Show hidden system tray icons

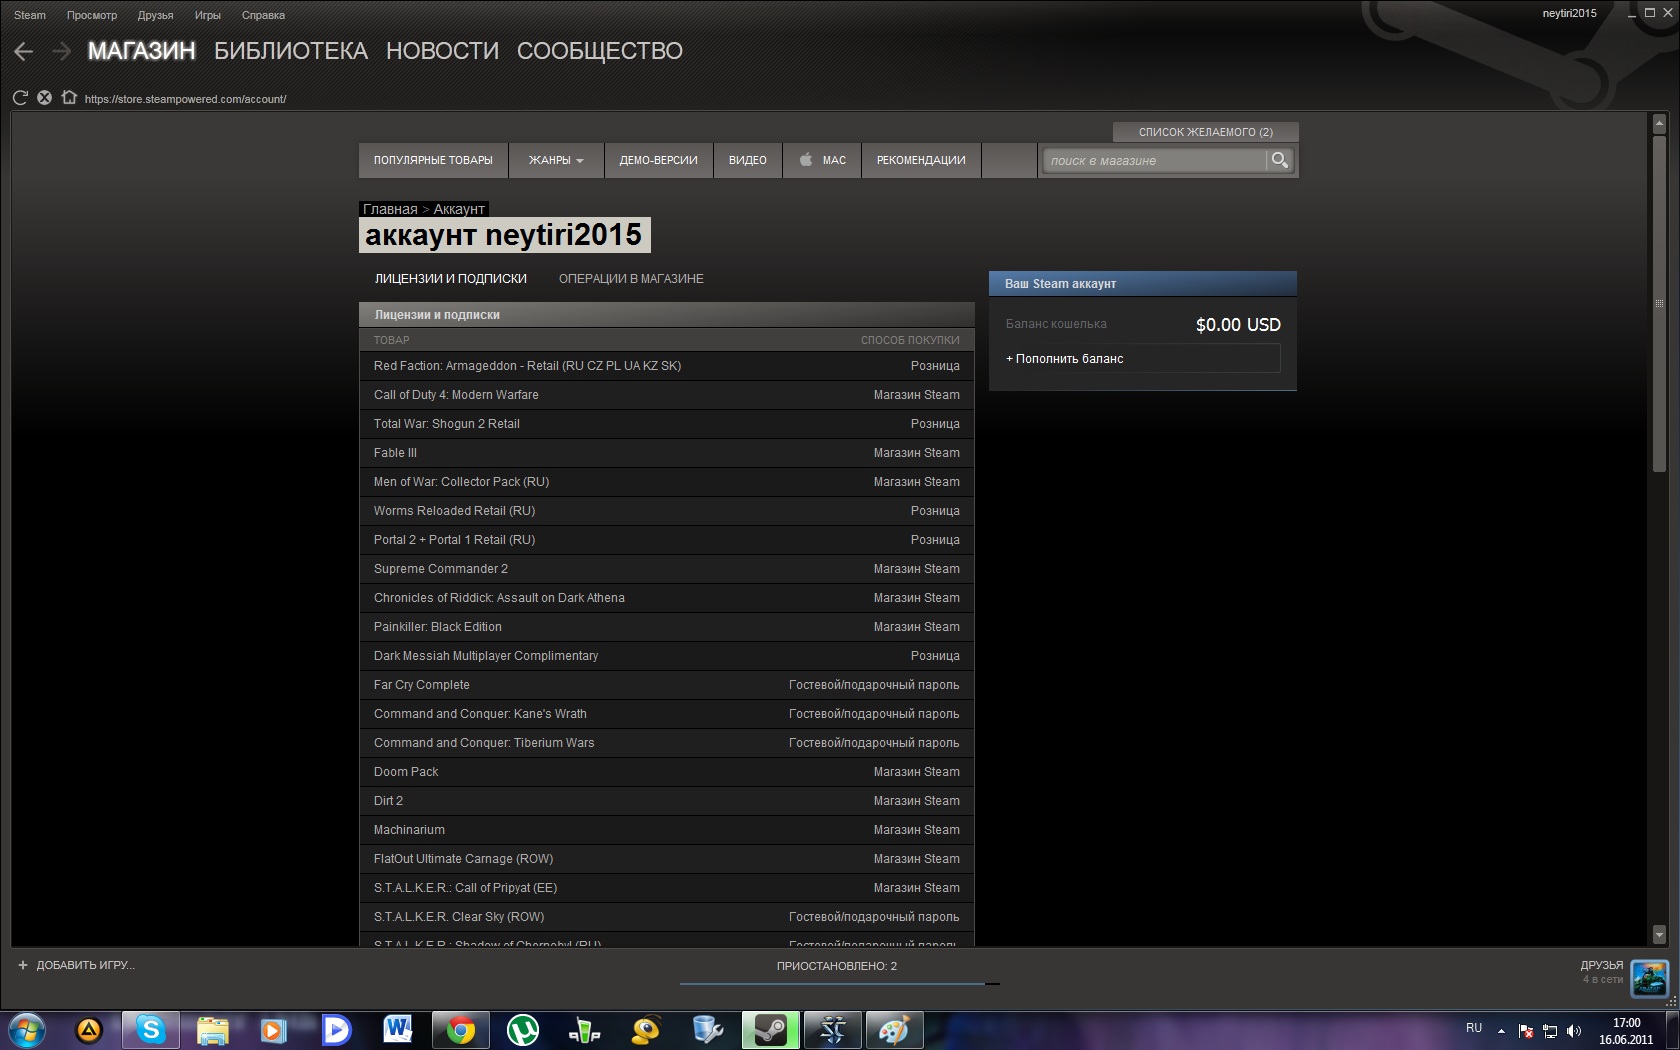1501,1030
